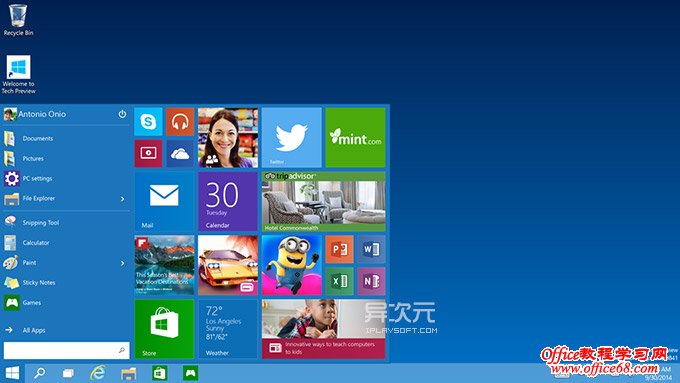Open the Music headphones tile
Viewport: 680px width, 383px height.
(x=180, y=122)
